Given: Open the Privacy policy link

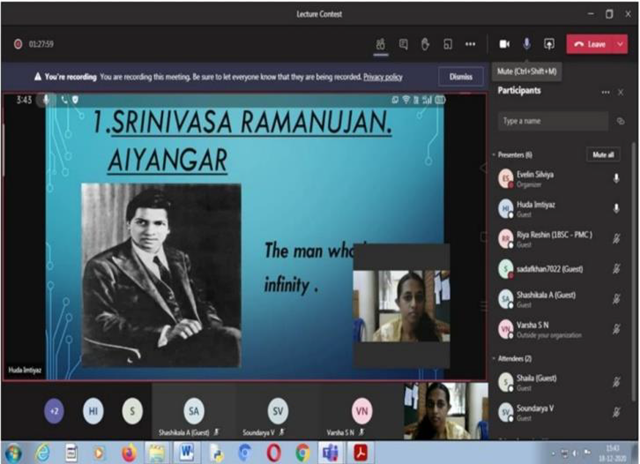Looking at the screenshot, I should click(x=383, y=77).
